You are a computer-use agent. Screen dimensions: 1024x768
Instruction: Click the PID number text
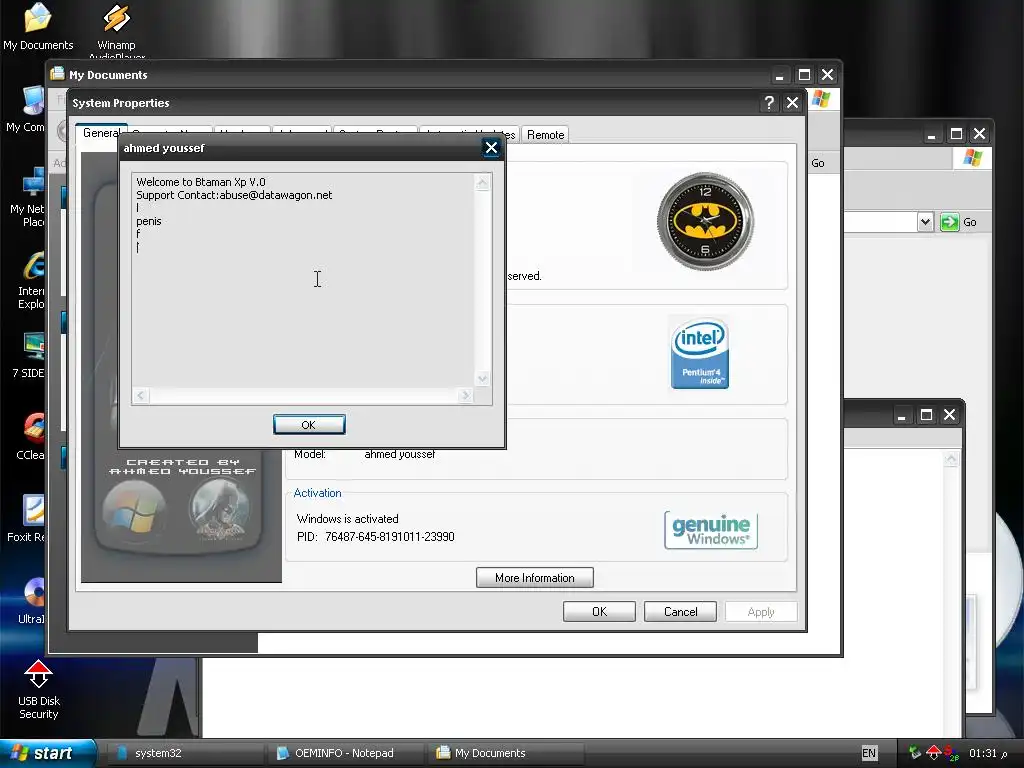click(389, 537)
